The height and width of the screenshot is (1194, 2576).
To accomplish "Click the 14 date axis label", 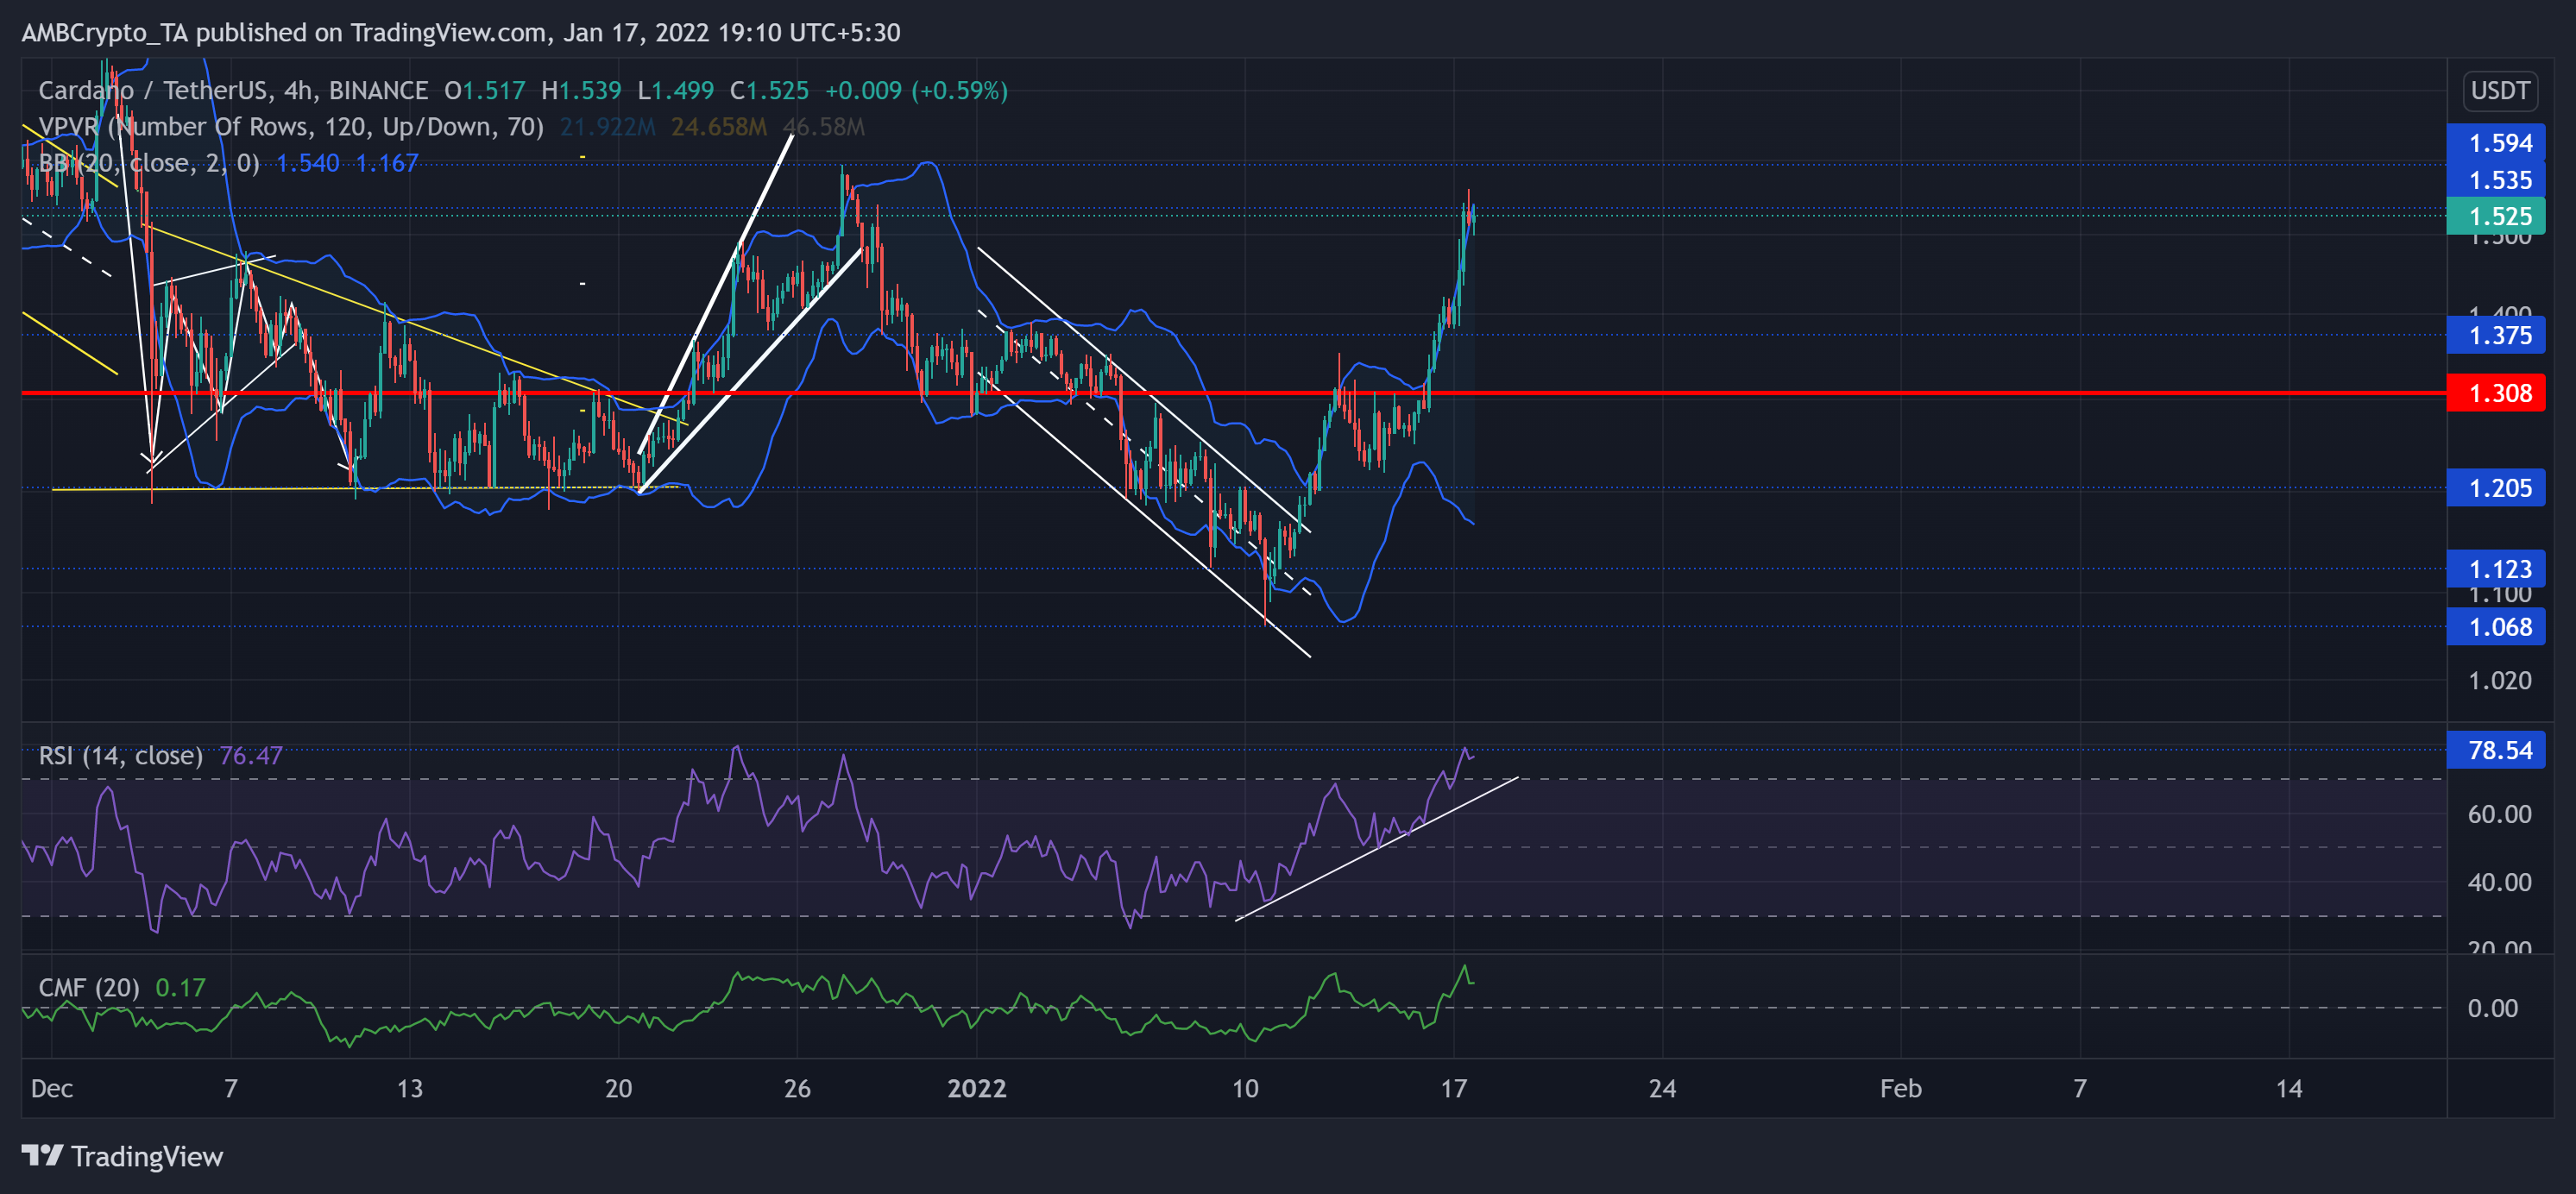I will [x=2289, y=1088].
